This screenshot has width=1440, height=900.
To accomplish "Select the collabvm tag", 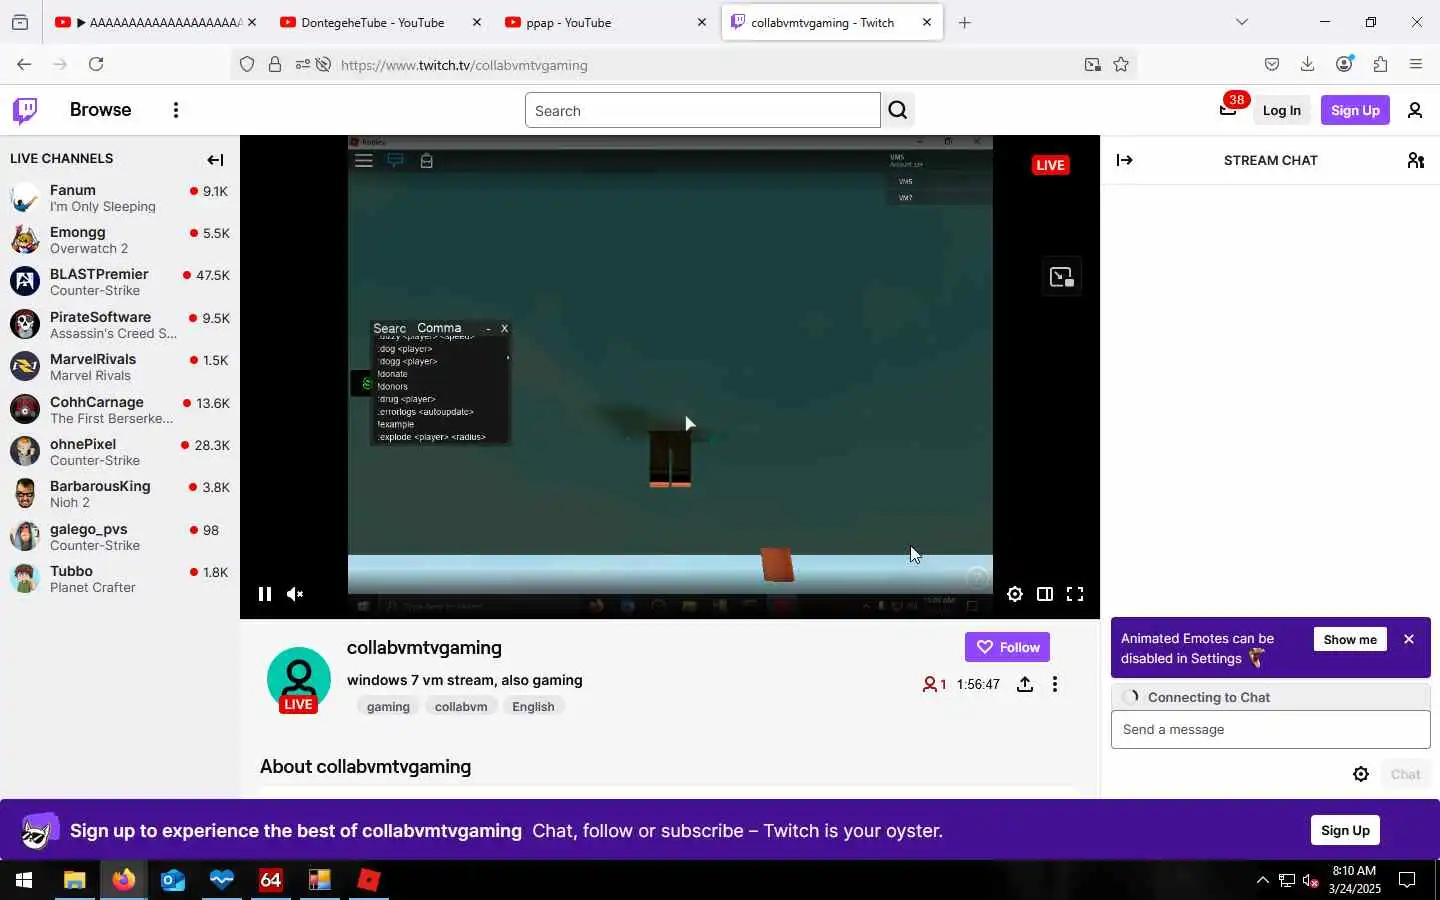I will [461, 706].
